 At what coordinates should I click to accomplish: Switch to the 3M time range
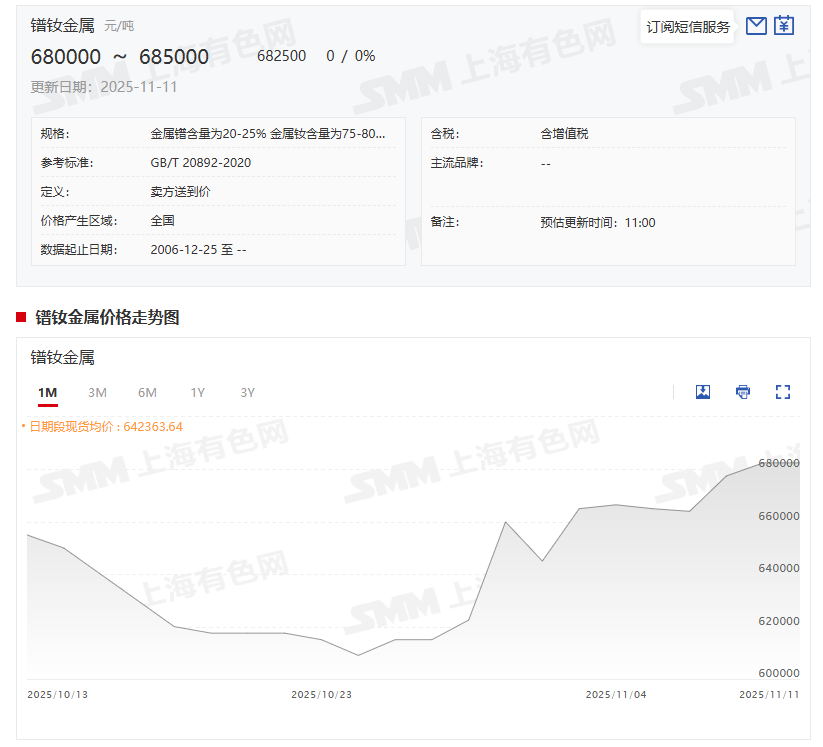coord(97,393)
